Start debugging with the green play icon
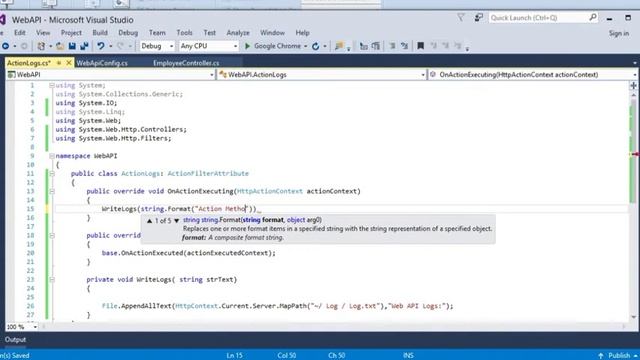Image resolution: width=640 pixels, height=360 pixels. click(247, 46)
